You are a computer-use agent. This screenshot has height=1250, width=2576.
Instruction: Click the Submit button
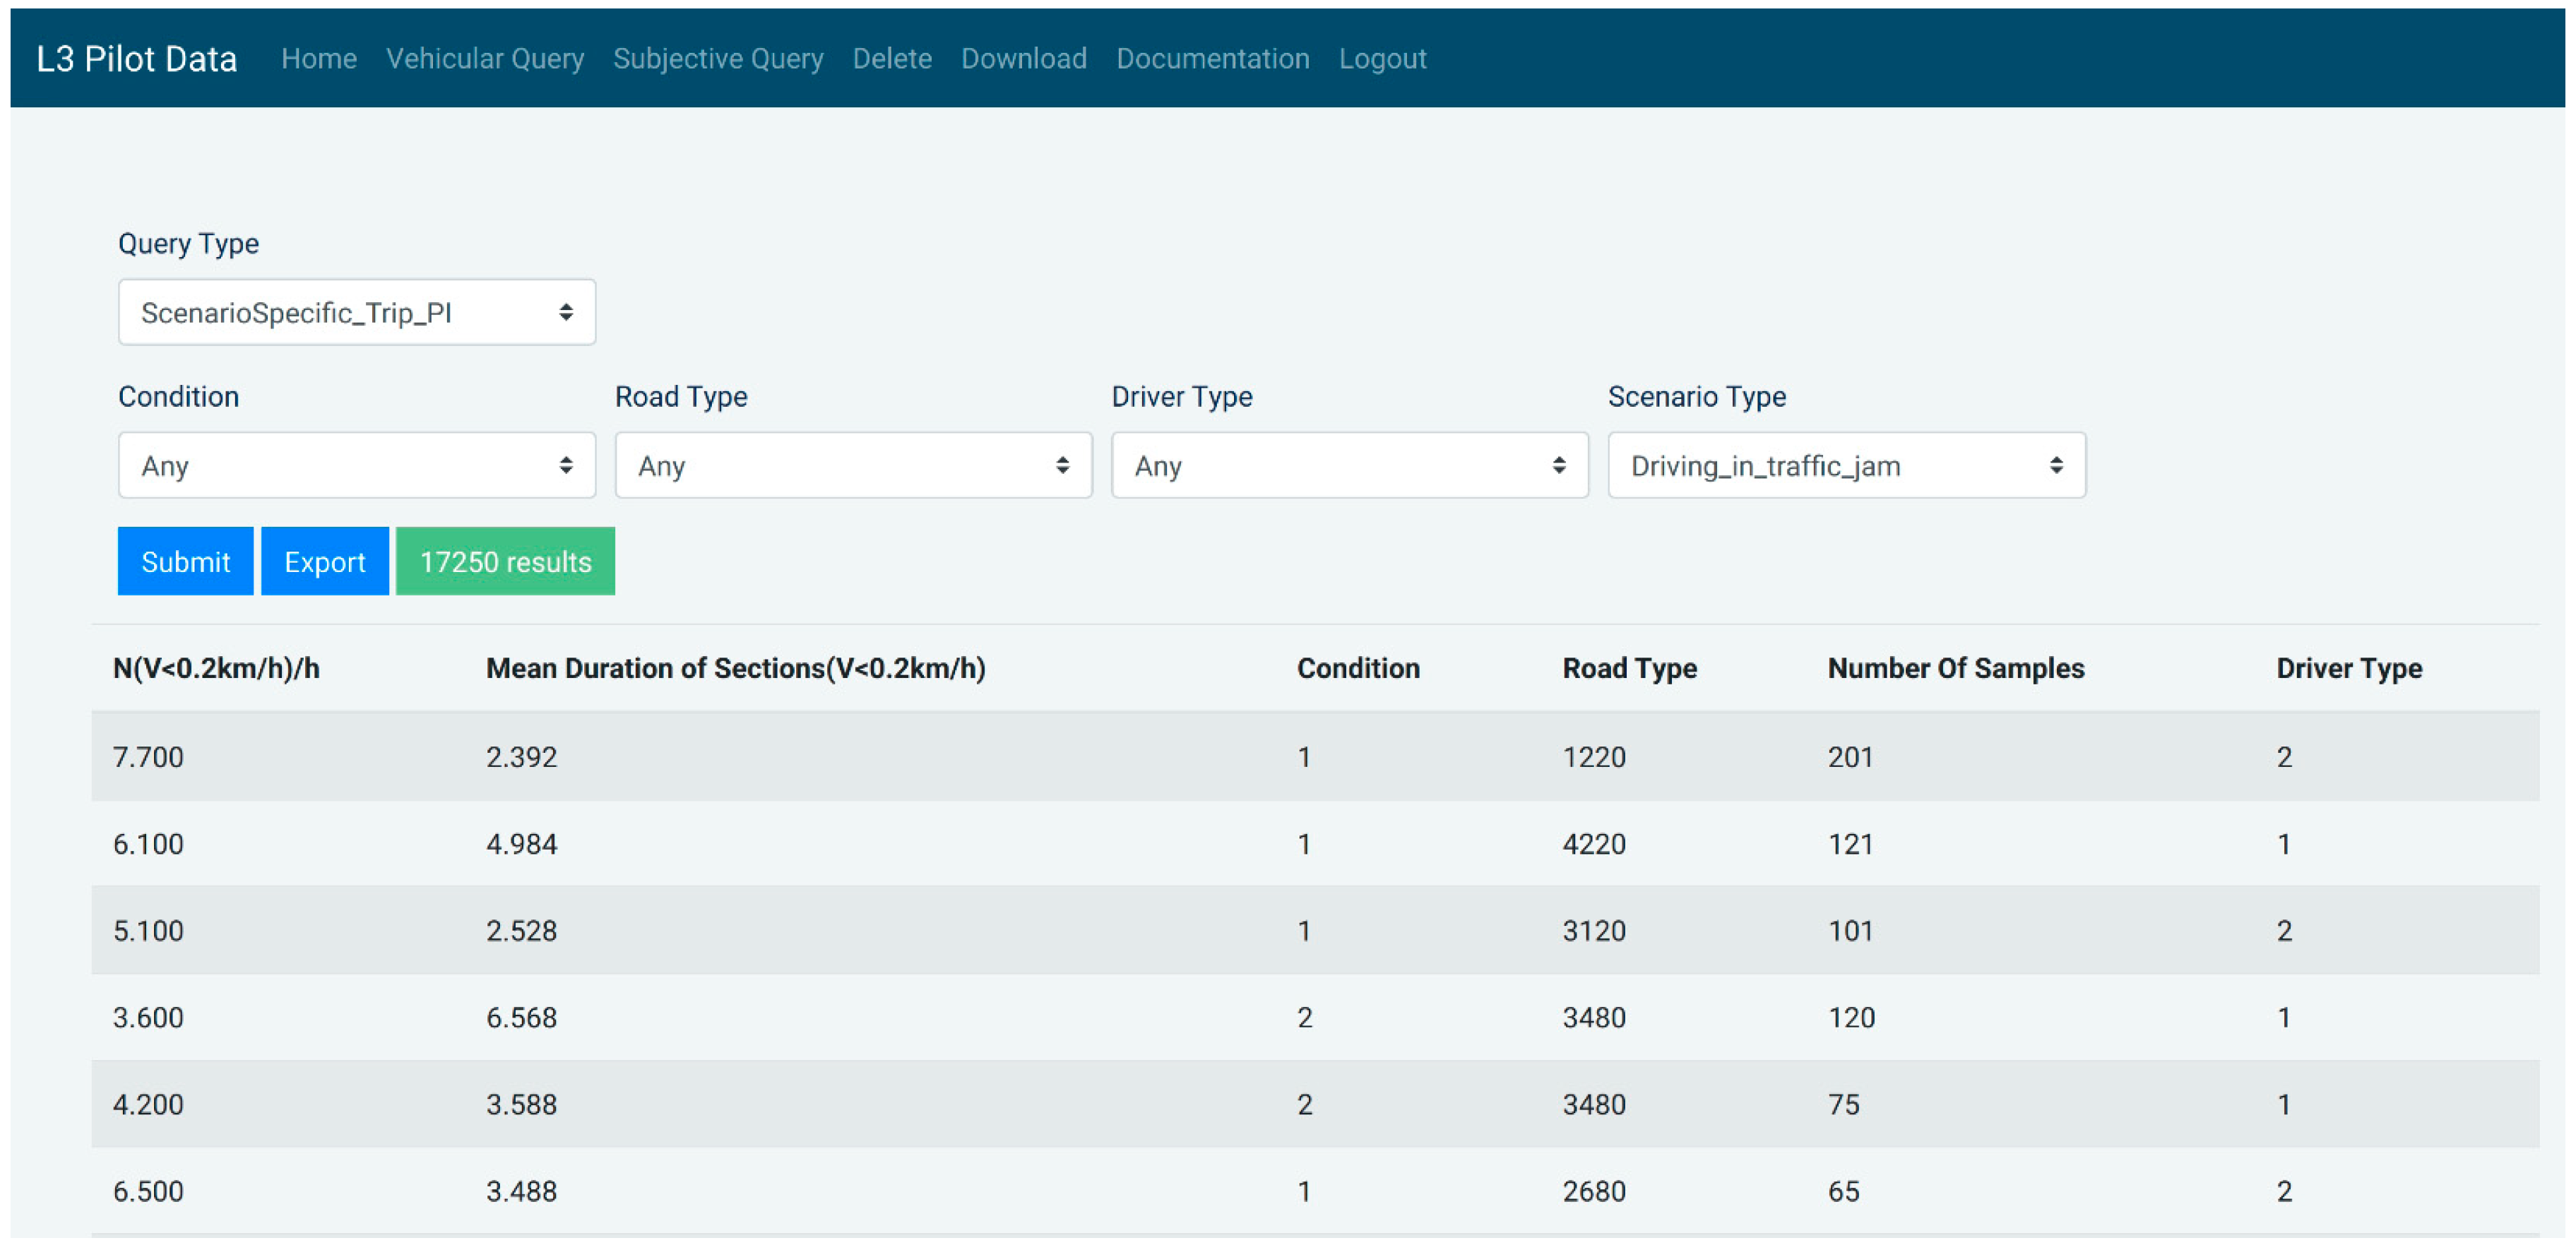185,562
